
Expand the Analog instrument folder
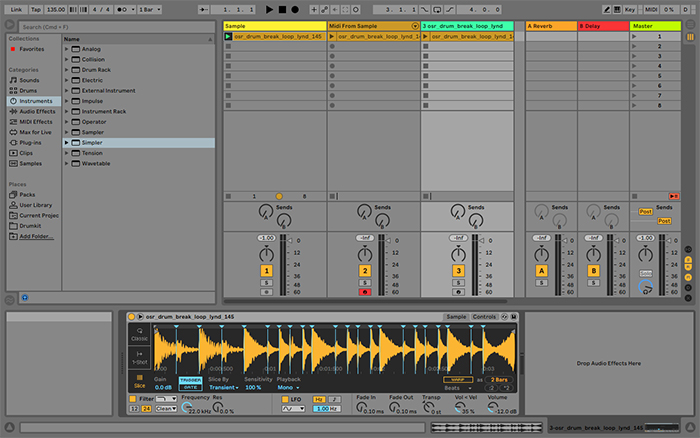(x=67, y=49)
